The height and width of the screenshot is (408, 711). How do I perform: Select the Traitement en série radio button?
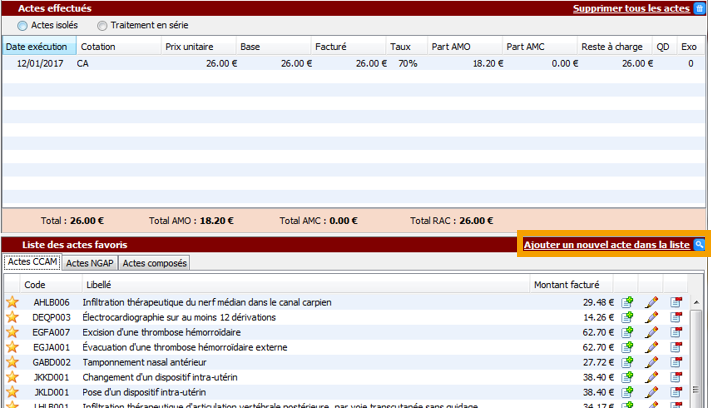[x=102, y=25]
